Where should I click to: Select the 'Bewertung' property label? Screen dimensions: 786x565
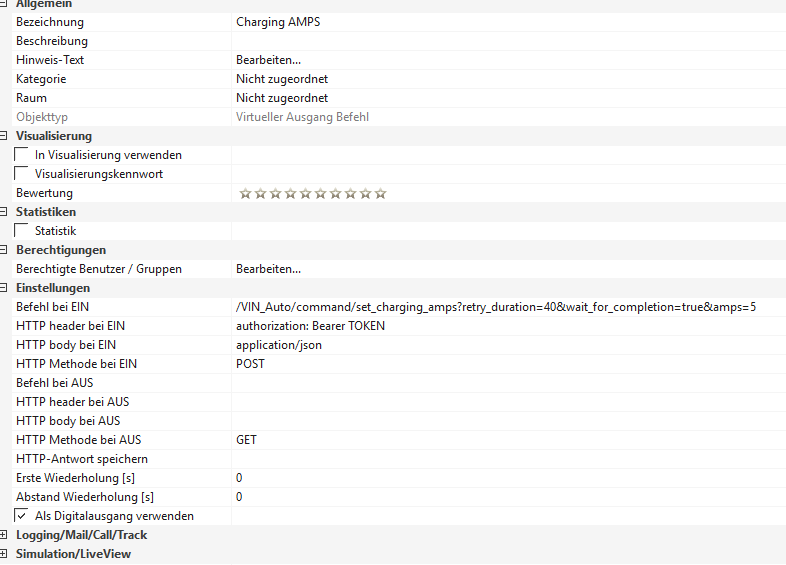pos(44,194)
